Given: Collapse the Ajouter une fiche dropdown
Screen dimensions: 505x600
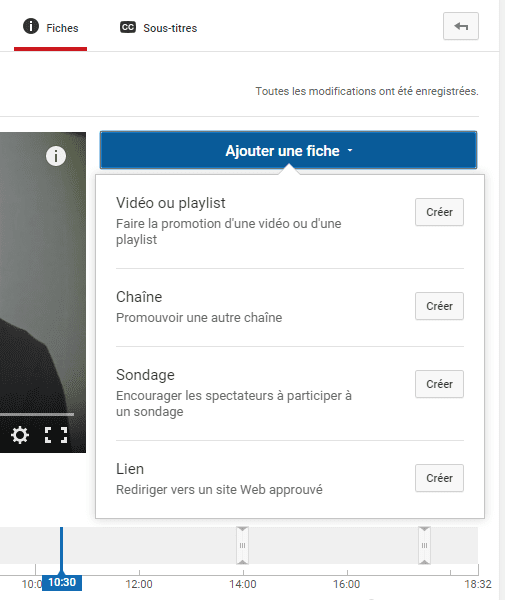Looking at the screenshot, I should click(288, 150).
